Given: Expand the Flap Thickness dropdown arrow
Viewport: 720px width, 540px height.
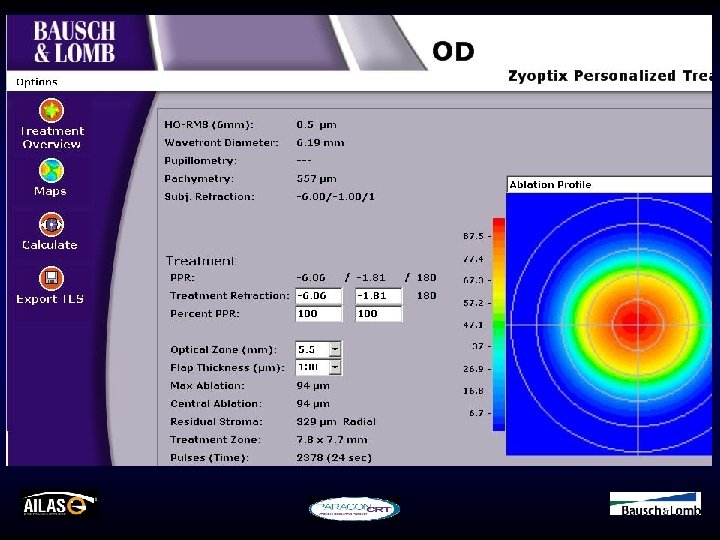Looking at the screenshot, I should [x=335, y=367].
